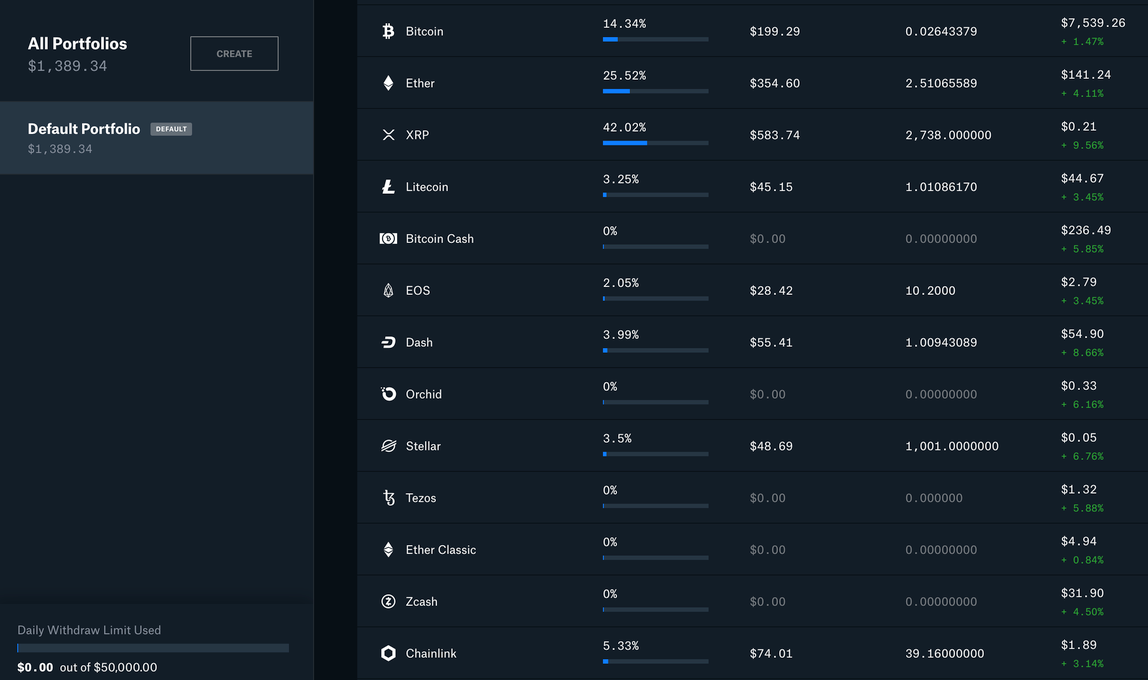
Task: Click the Bitcoin 14.34% allocation bar
Action: coord(655,39)
